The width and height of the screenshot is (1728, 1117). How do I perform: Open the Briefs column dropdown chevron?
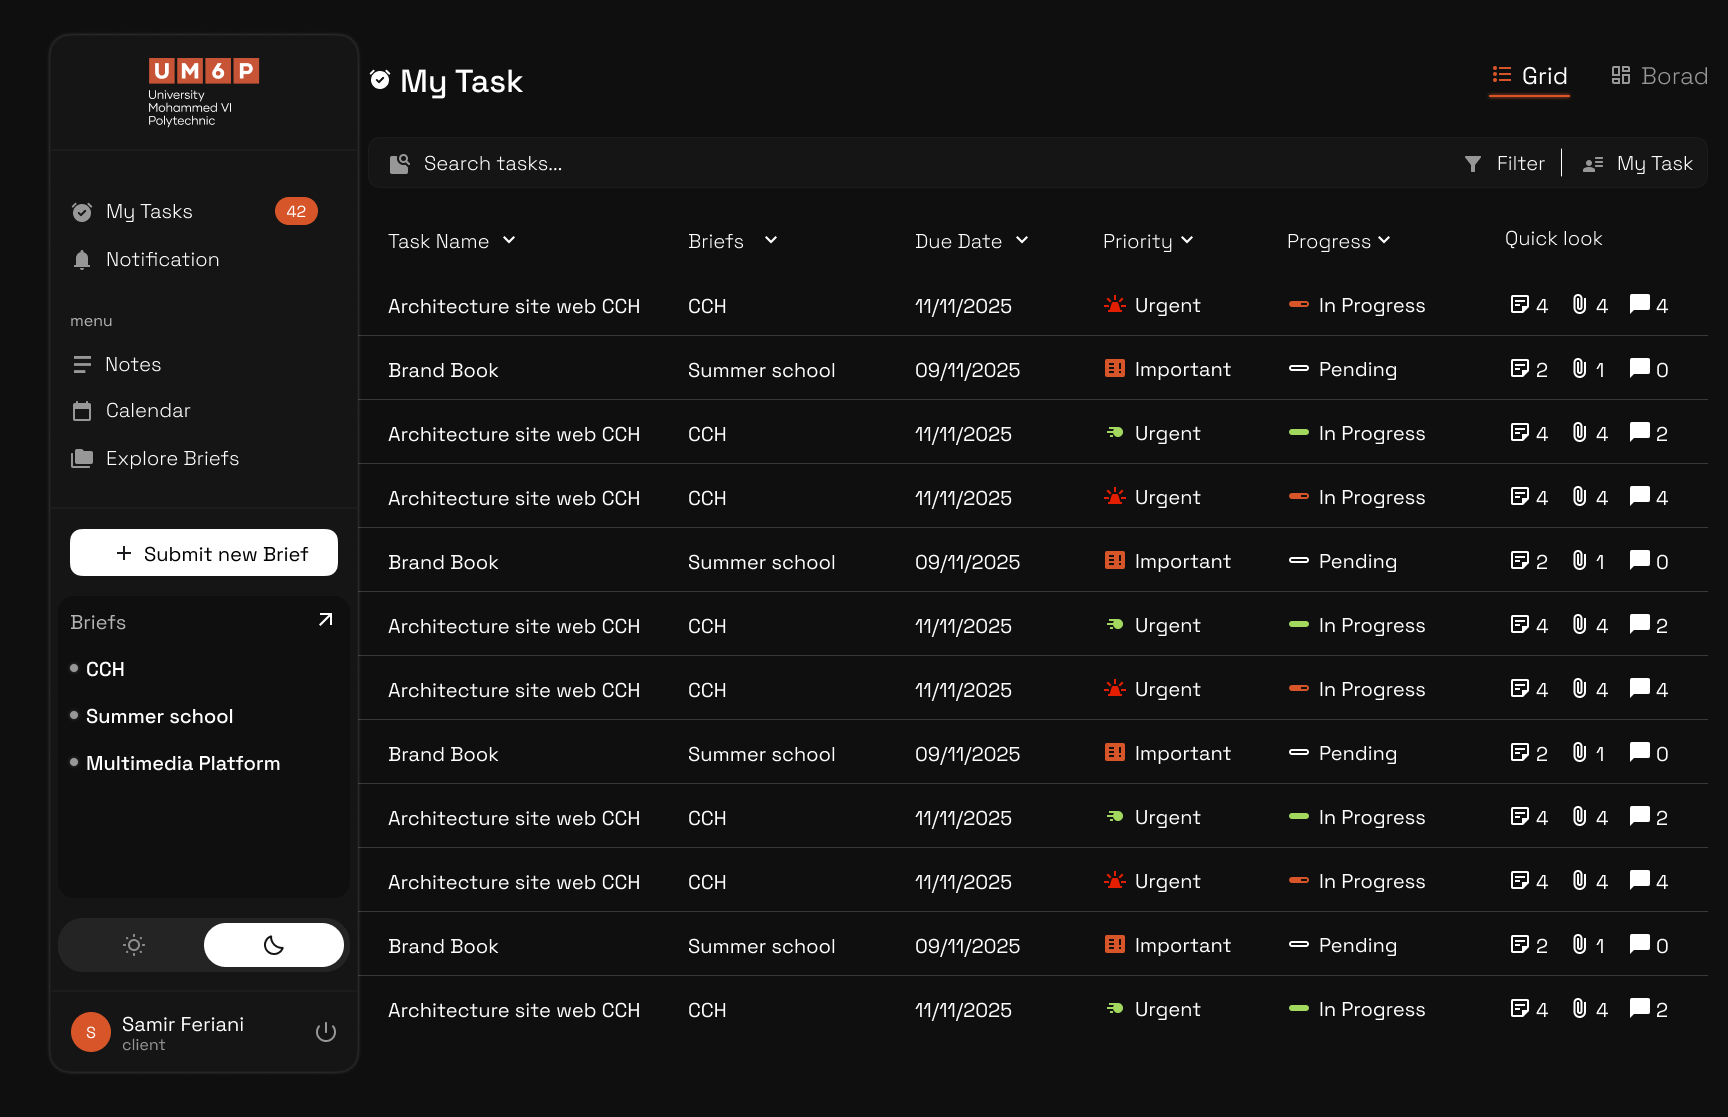[x=771, y=240]
